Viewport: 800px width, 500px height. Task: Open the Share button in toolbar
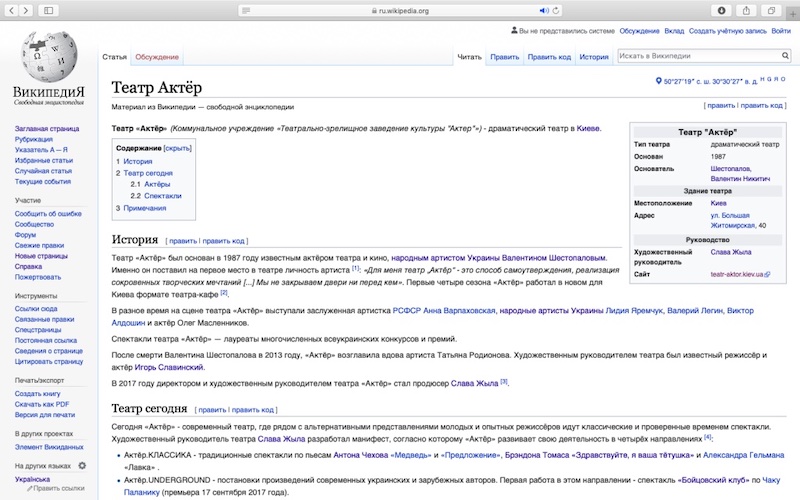[746, 10]
